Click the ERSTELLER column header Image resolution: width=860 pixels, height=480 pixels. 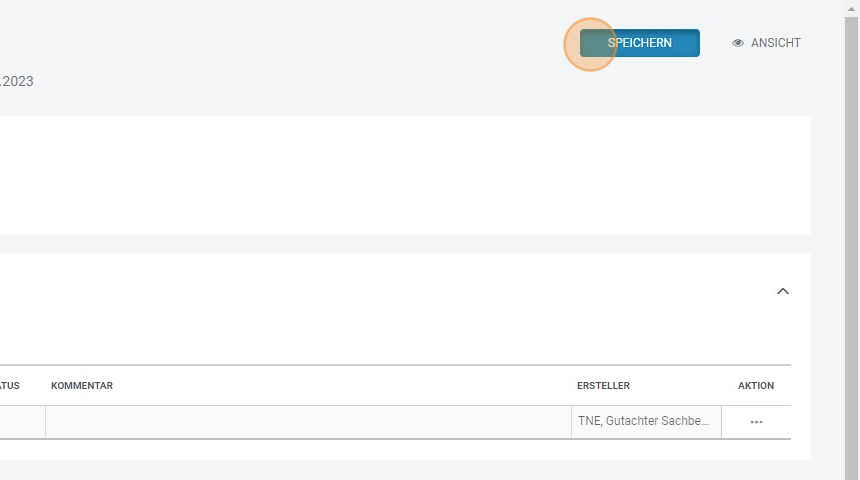click(603, 385)
